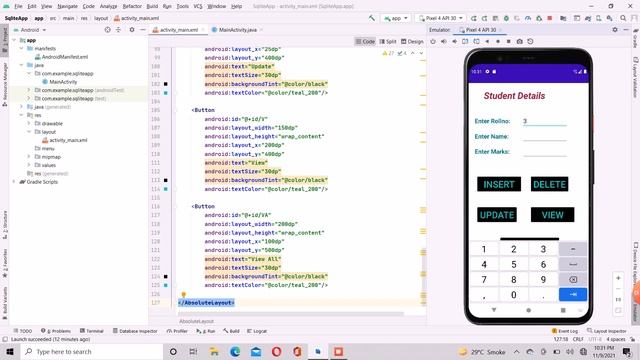Open the VCS menu
Screen dimensions: 640x360
198,6
